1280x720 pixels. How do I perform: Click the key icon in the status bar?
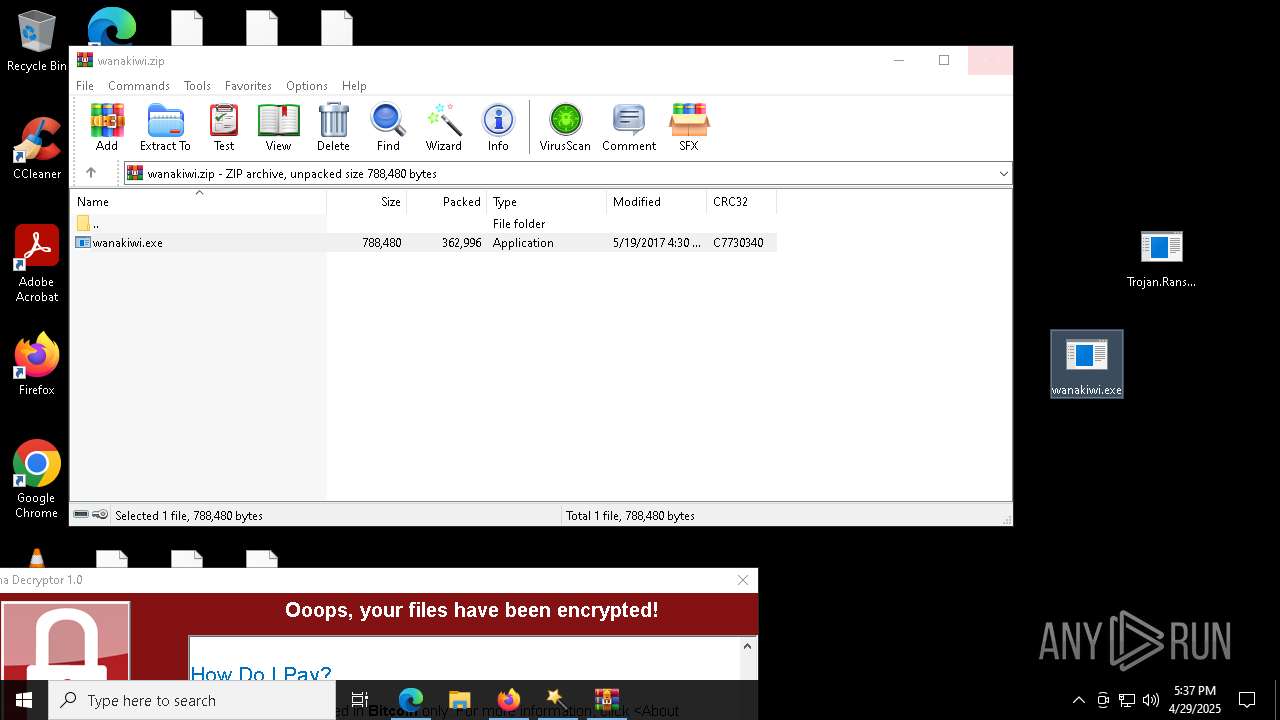[100, 515]
